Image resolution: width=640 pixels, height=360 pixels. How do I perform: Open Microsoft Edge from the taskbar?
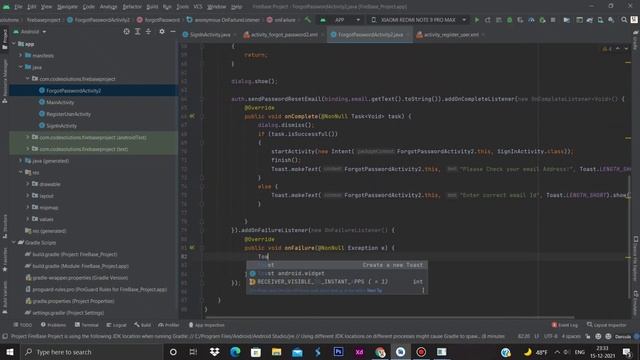235,352
